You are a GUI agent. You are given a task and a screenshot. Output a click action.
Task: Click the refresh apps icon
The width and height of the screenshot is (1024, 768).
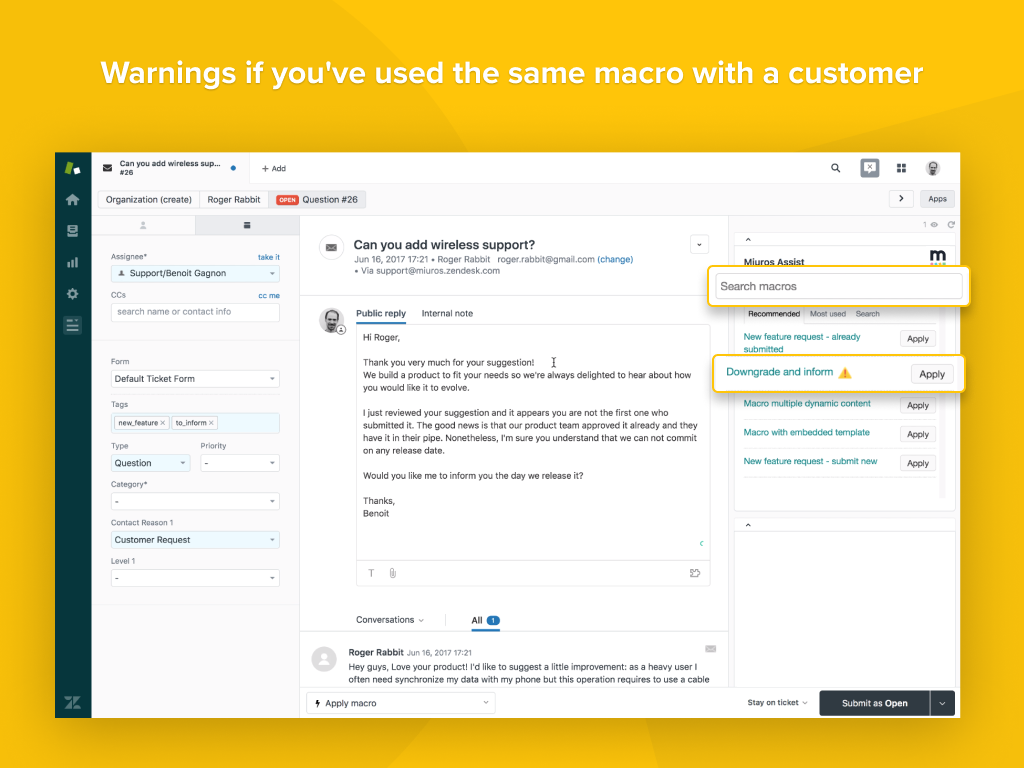point(951,225)
